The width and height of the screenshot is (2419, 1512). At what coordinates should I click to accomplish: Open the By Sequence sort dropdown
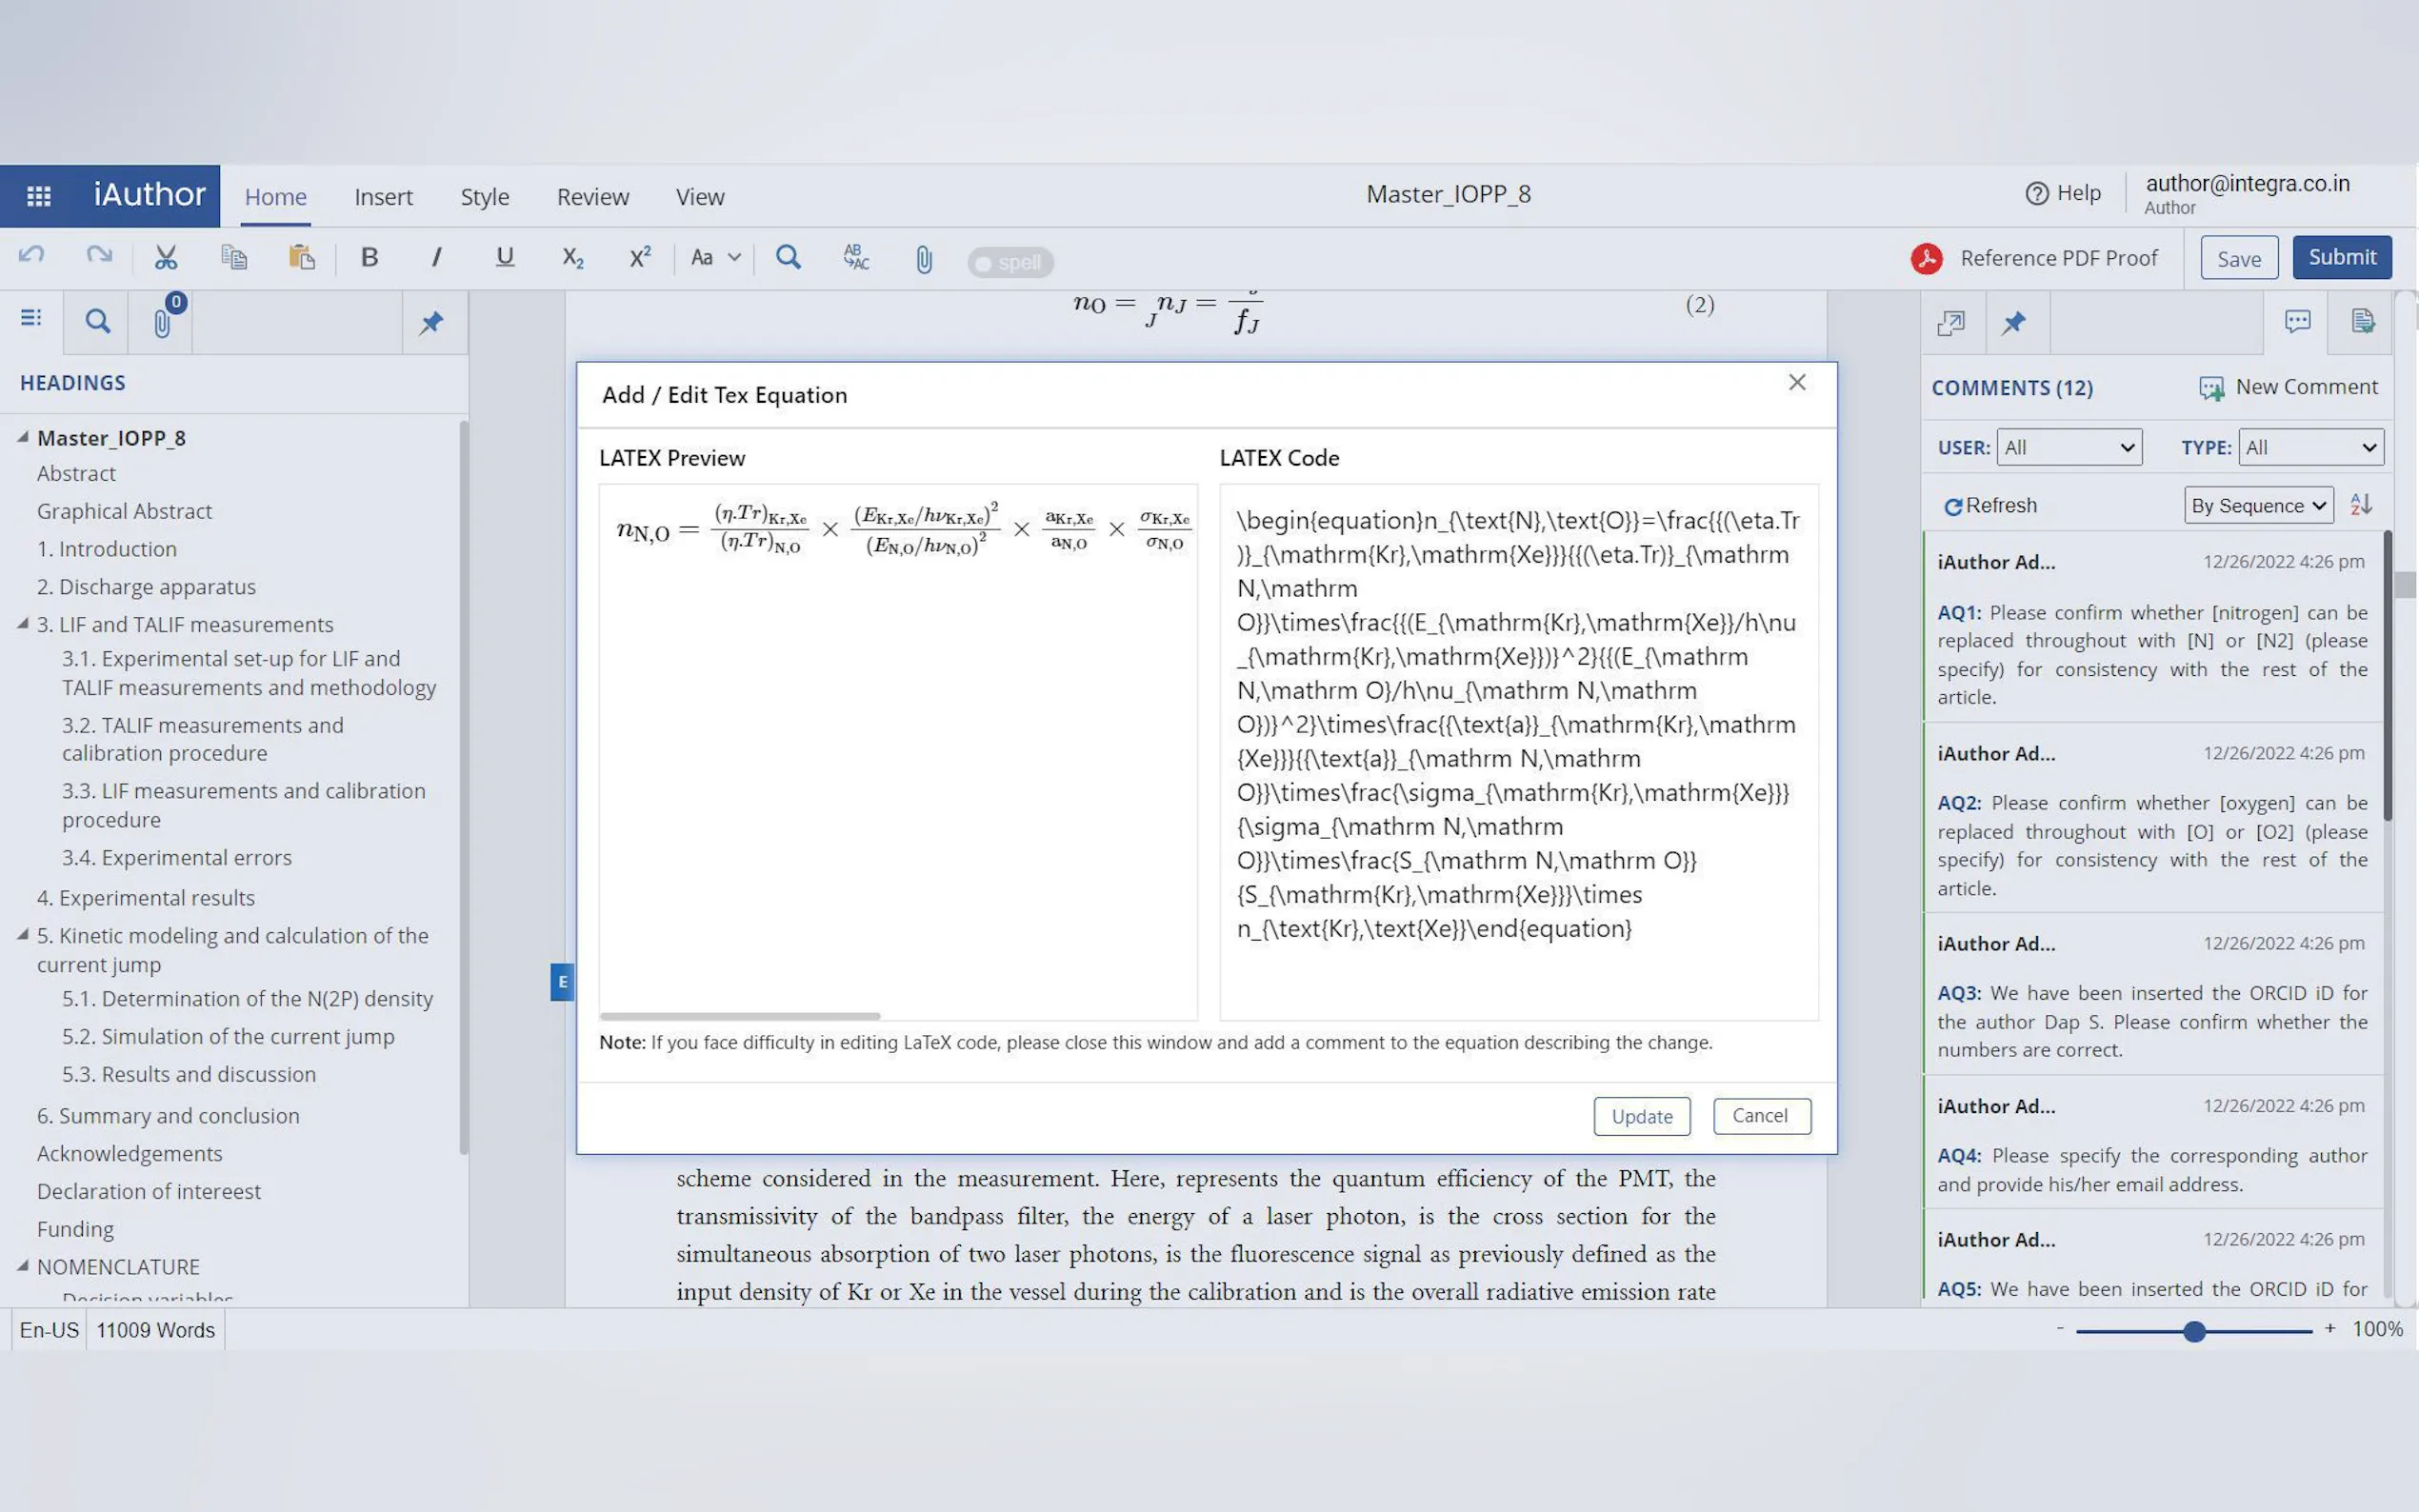(2258, 505)
